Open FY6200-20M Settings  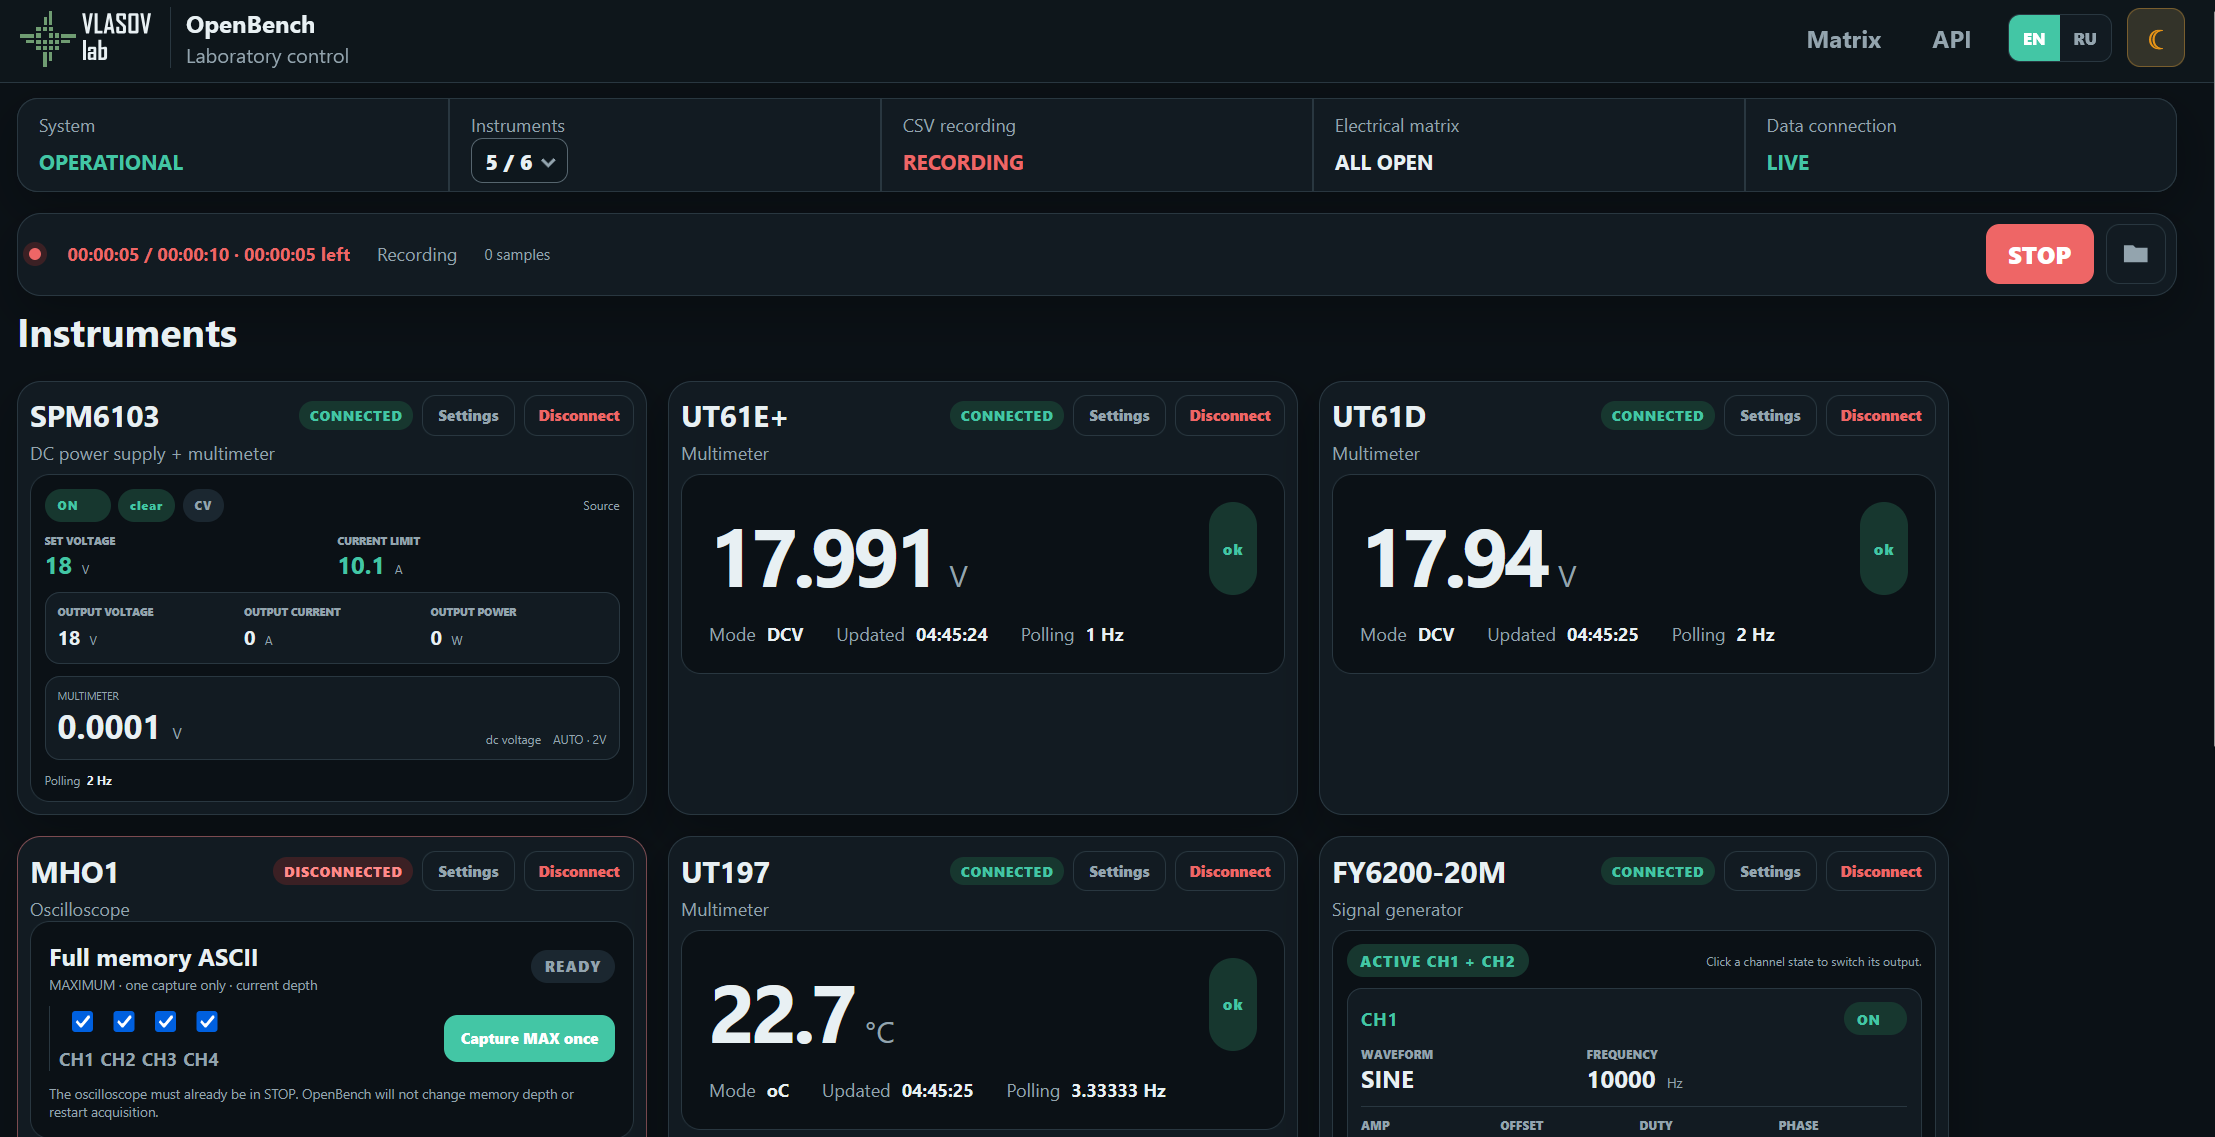[x=1770, y=871]
